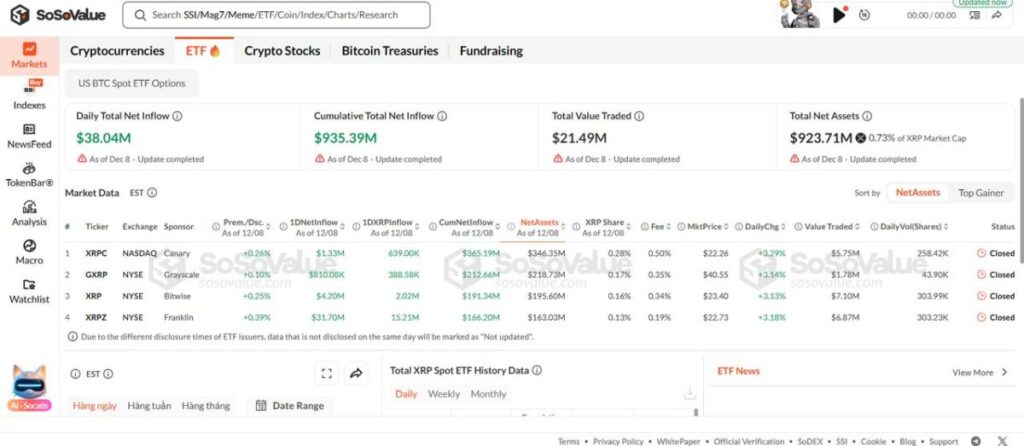
Task: Click the page vertical scrollbar
Action: click(x=1021, y=180)
